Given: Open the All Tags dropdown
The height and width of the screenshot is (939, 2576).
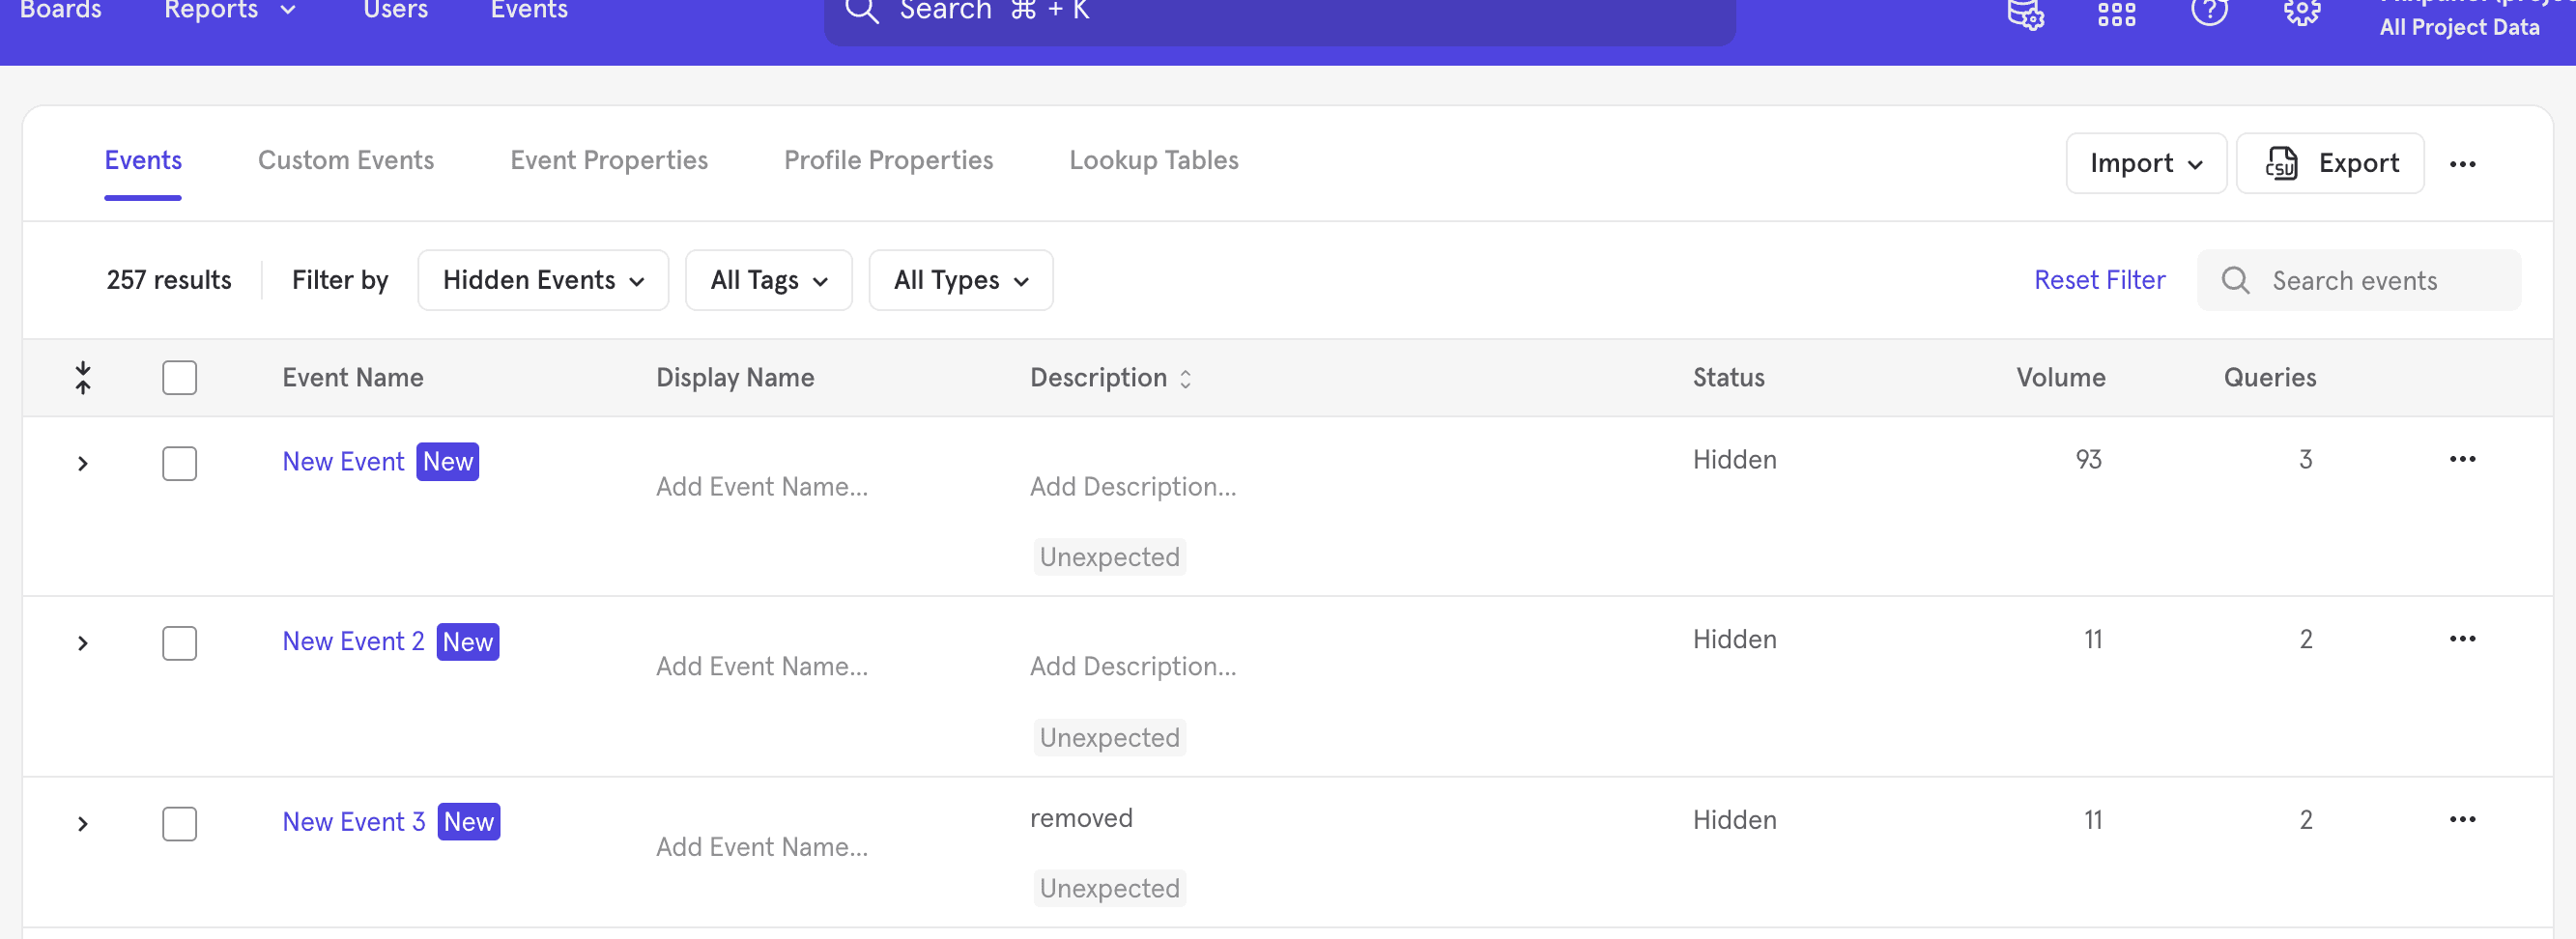Looking at the screenshot, I should 768,281.
